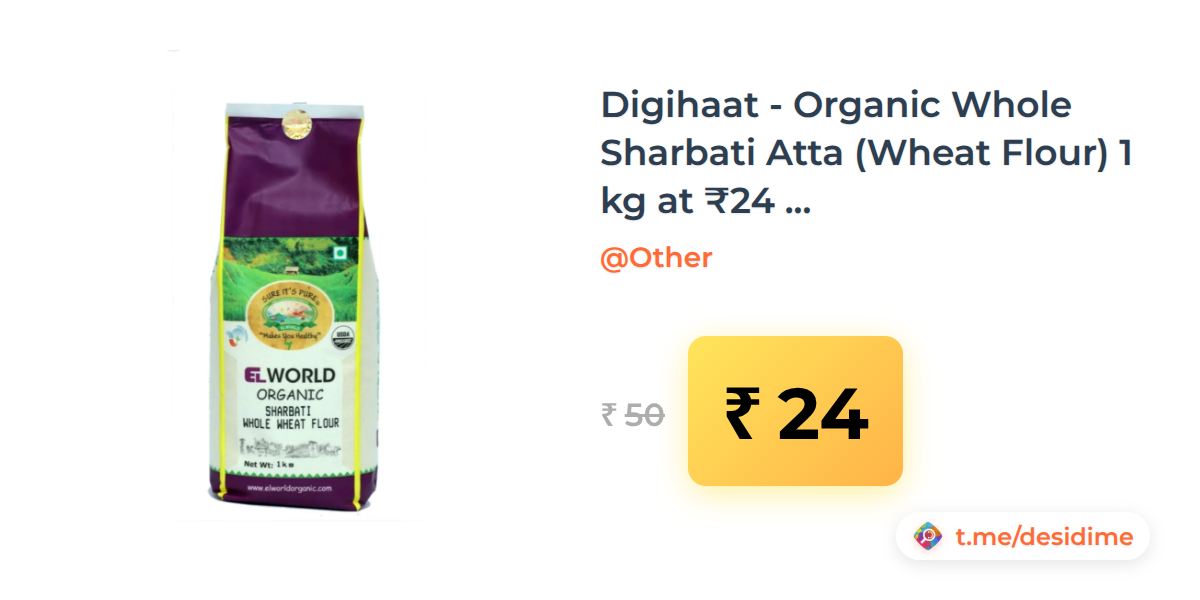
Task: Click the gold seal atop the bag
Action: (295, 126)
